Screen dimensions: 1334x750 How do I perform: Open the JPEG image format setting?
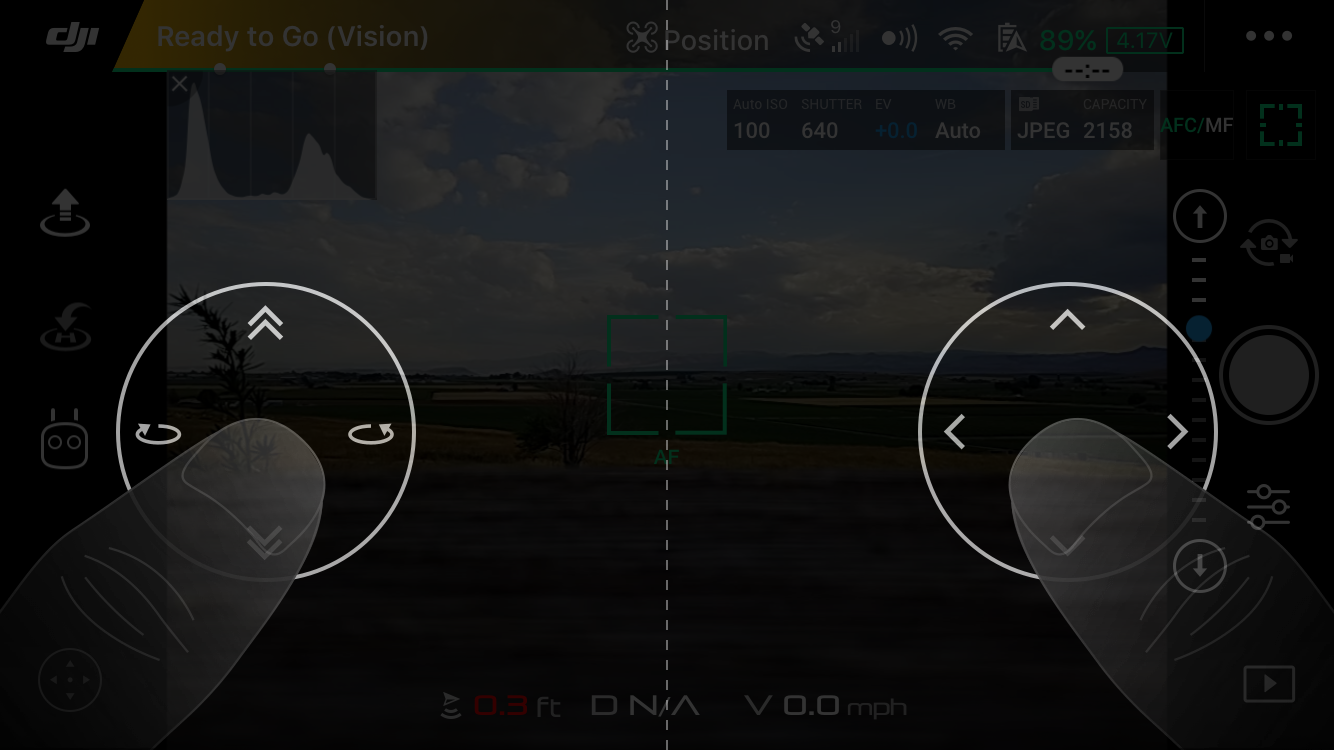click(1043, 120)
